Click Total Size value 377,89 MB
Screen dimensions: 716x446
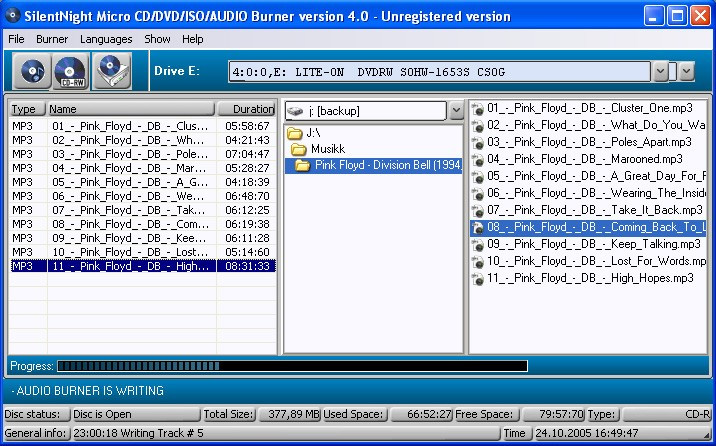tap(289, 415)
